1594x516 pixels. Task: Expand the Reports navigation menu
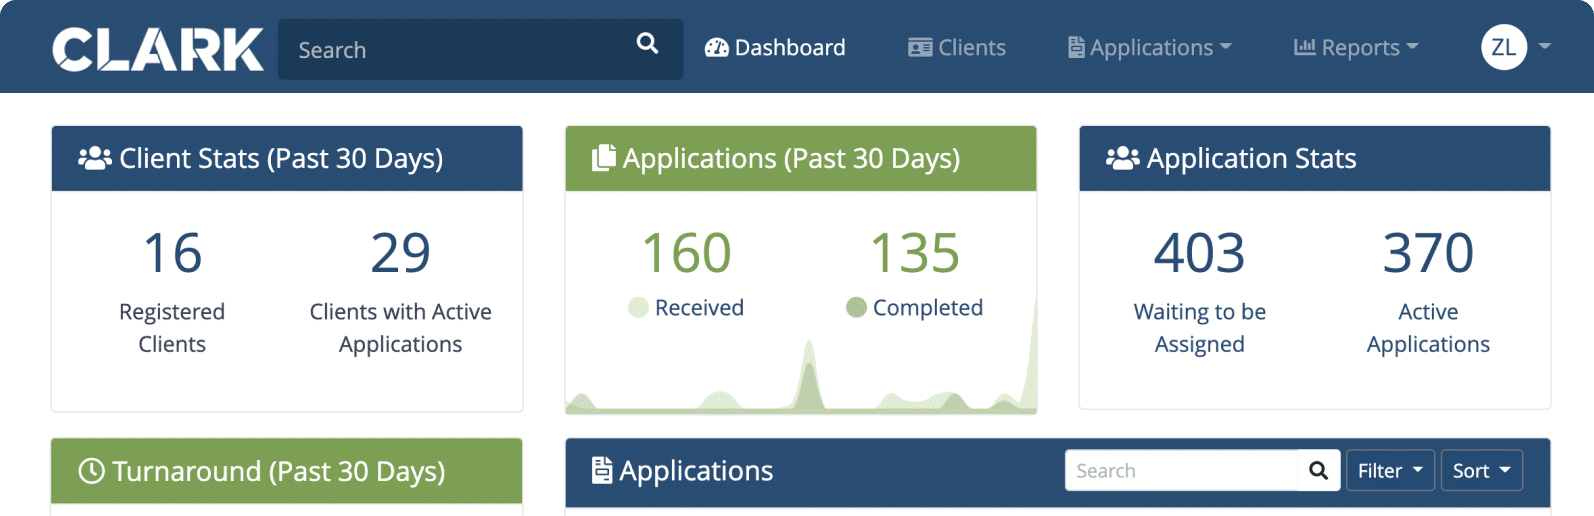1356,47
